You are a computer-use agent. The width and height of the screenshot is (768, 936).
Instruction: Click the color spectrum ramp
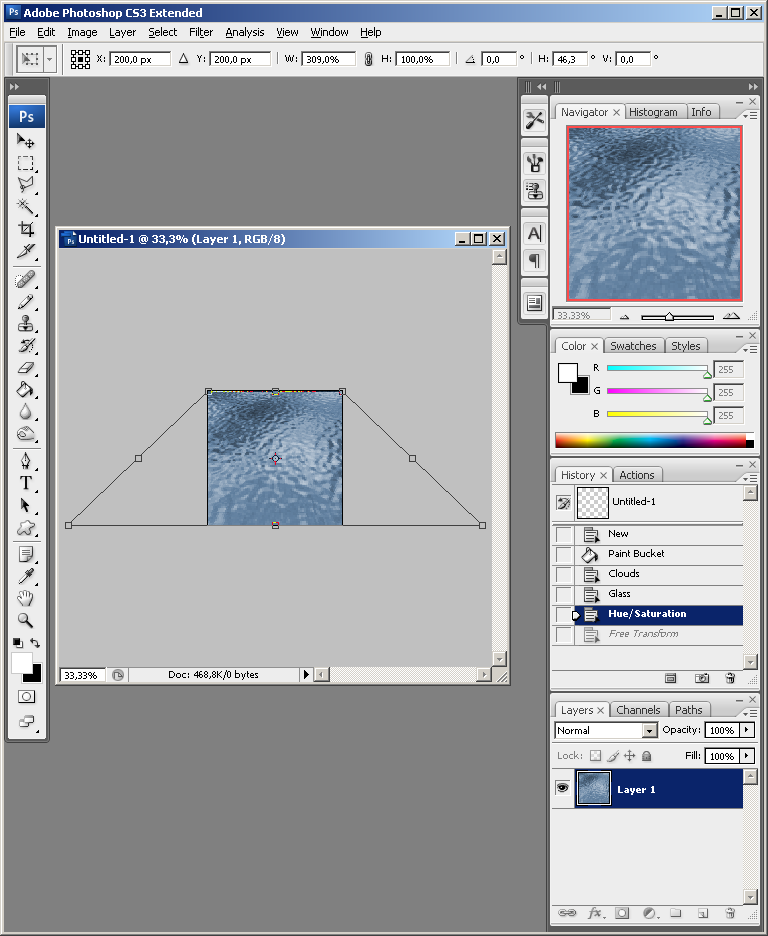tap(654, 441)
